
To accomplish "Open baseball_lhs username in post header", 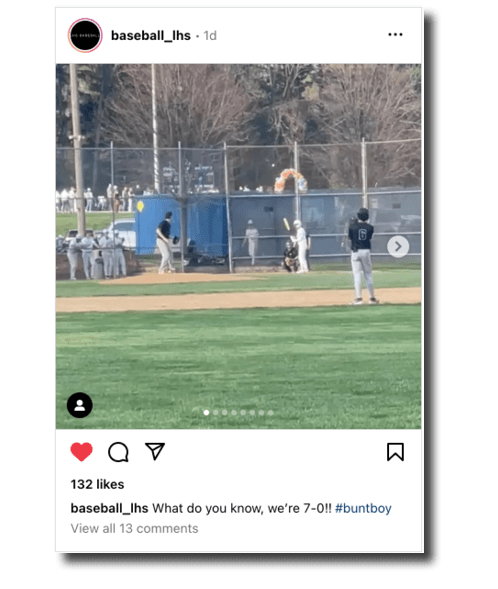I will [151, 36].
